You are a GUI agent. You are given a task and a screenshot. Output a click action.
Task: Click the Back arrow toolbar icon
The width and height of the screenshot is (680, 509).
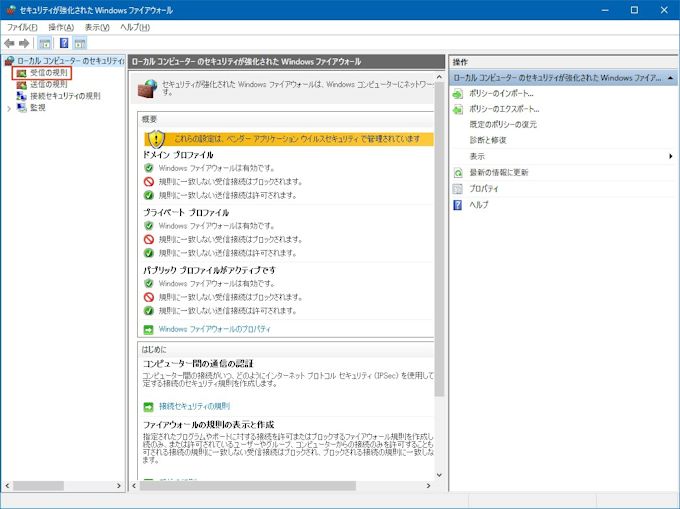[x=9, y=43]
